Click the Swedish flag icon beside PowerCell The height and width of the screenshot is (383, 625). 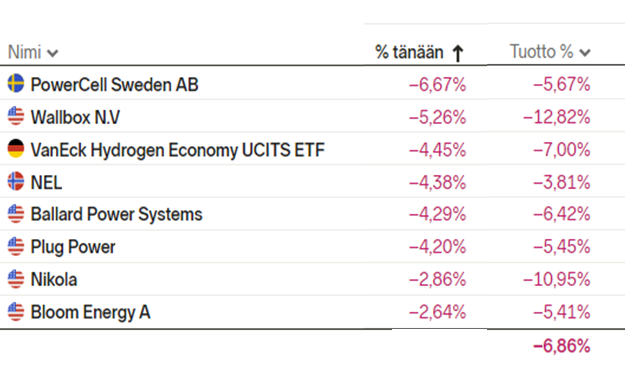16,83
